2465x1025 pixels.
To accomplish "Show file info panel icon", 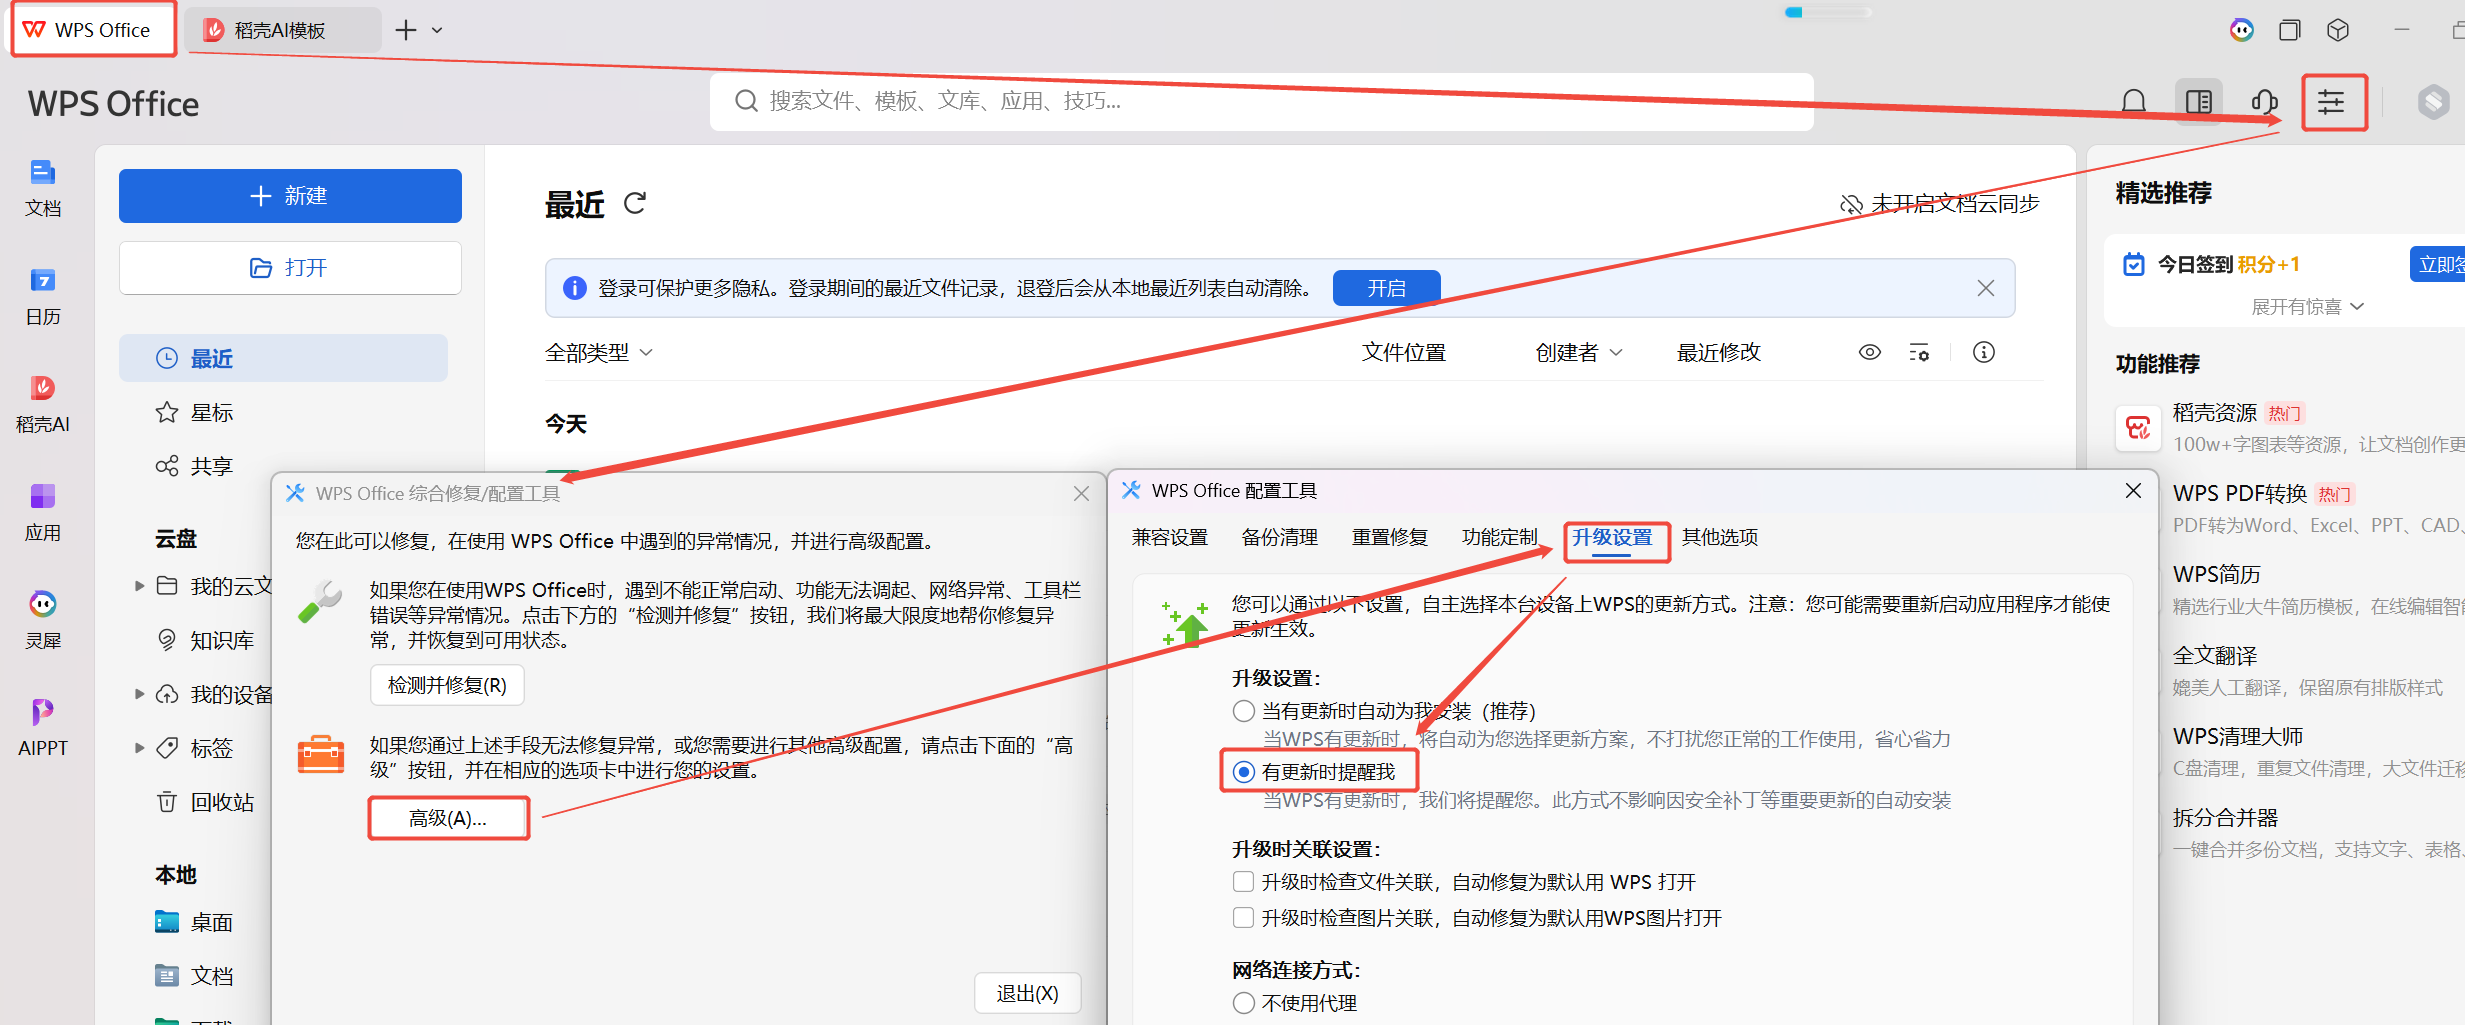I will coord(1984,352).
